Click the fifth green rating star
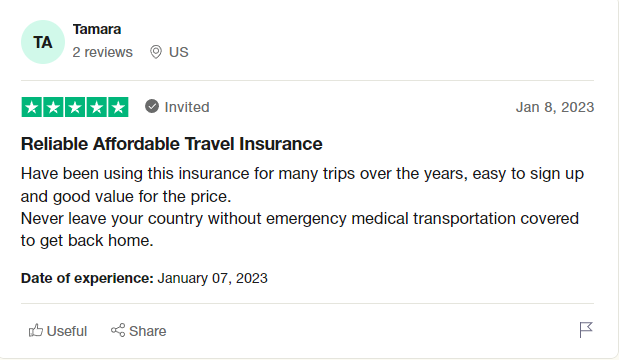 (118, 107)
